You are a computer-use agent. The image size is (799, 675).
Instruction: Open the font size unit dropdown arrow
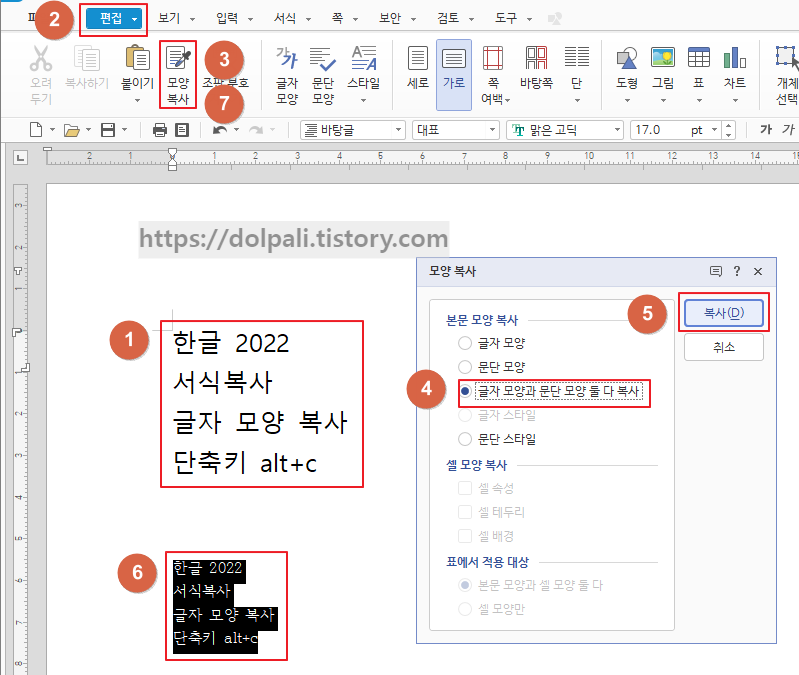[x=714, y=130]
